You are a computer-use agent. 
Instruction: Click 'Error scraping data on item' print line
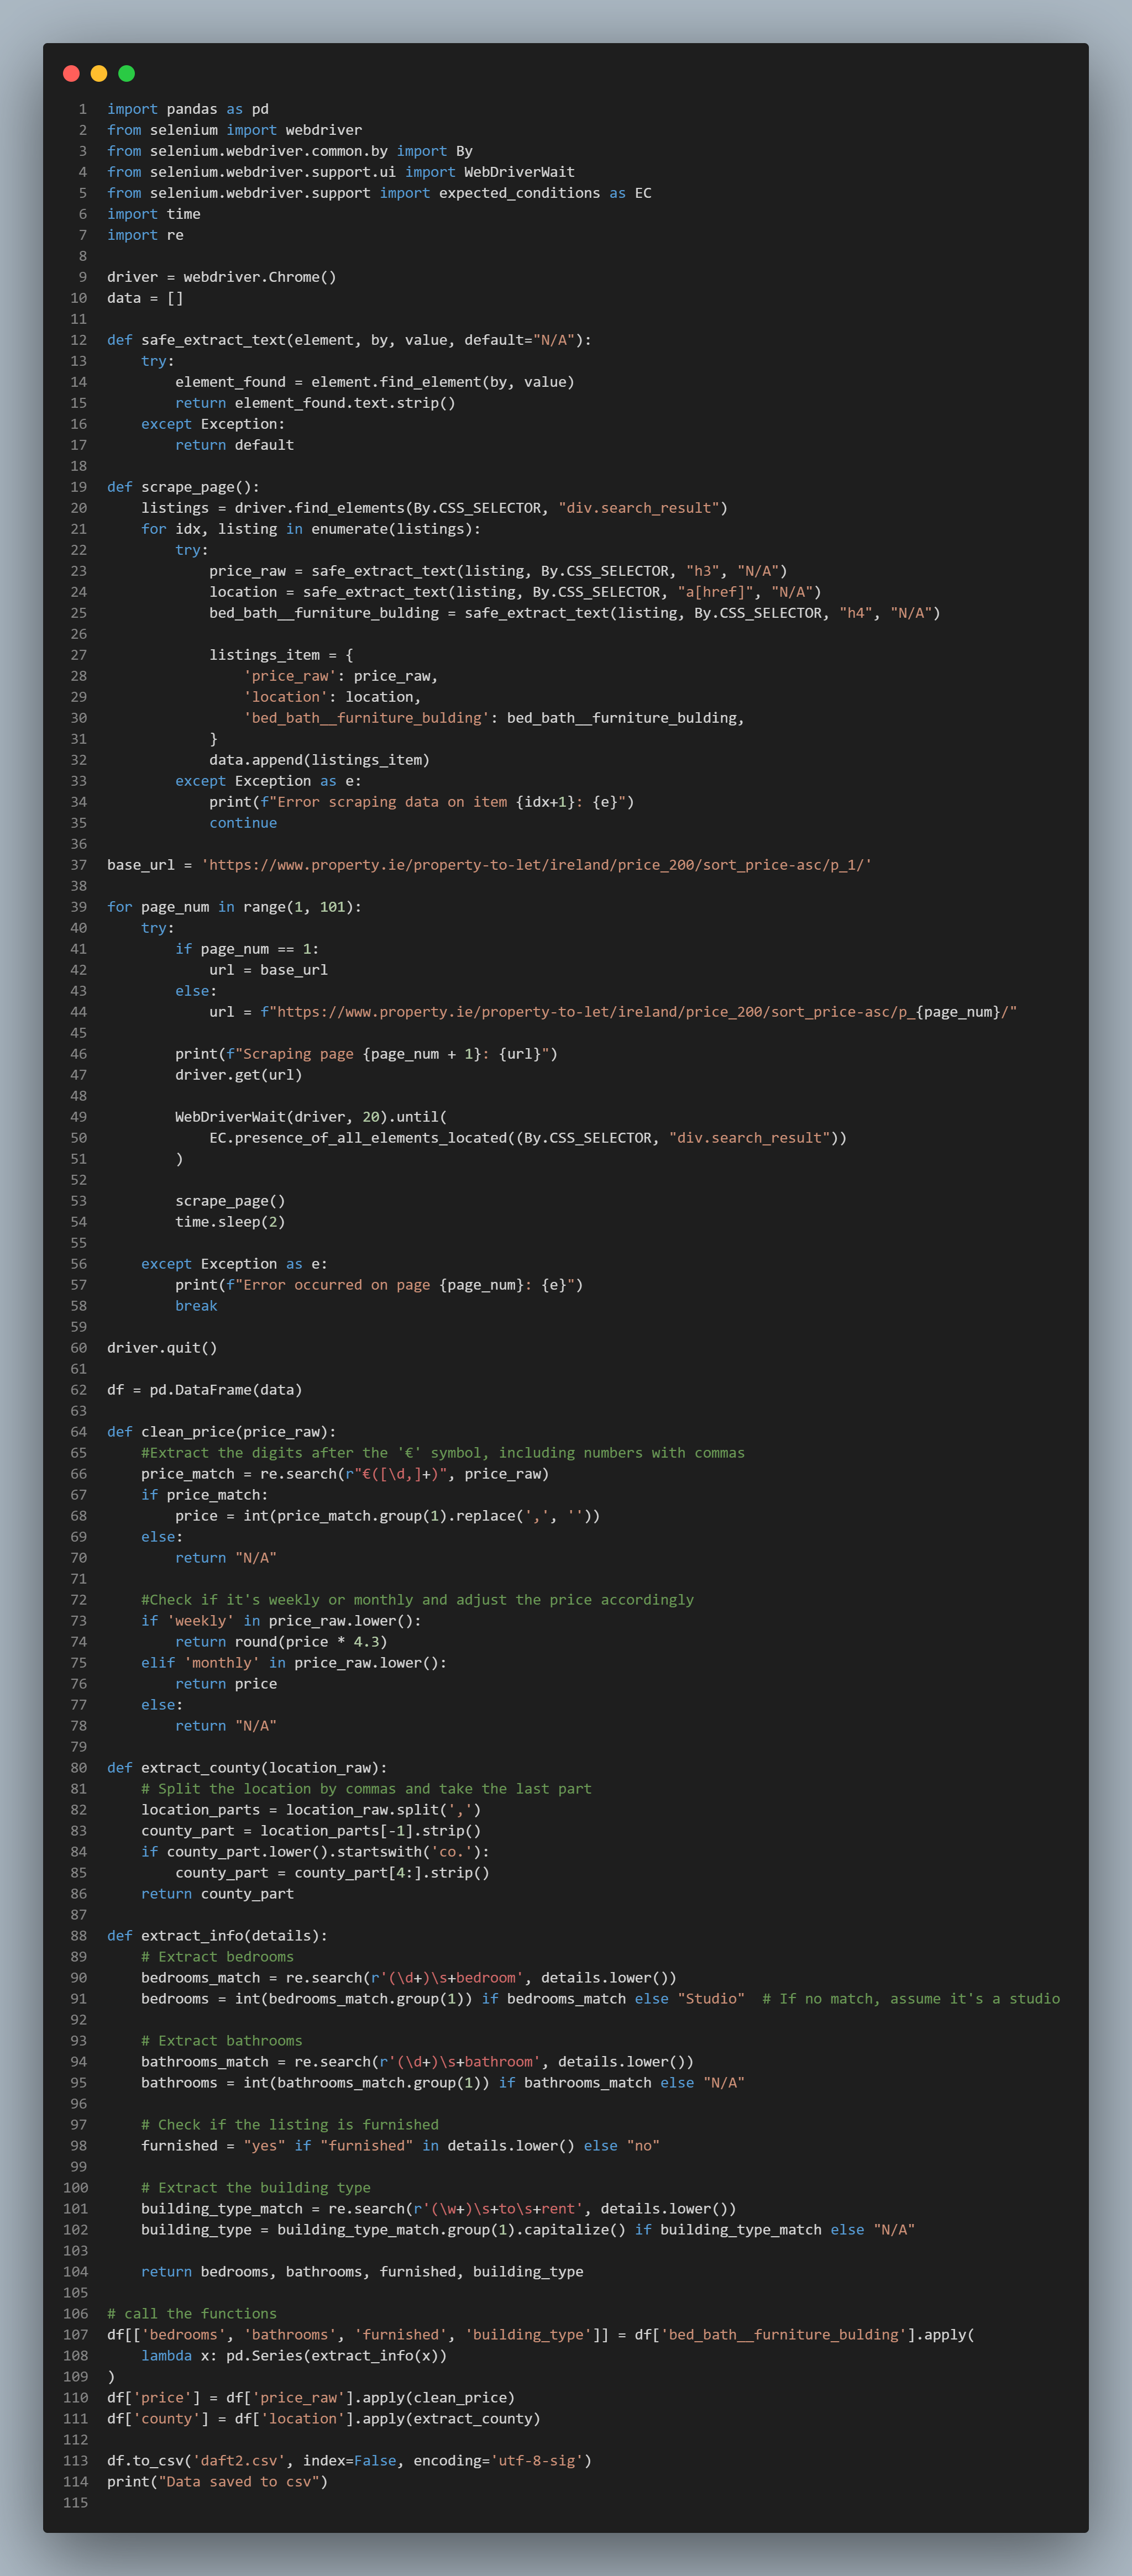[x=422, y=802]
